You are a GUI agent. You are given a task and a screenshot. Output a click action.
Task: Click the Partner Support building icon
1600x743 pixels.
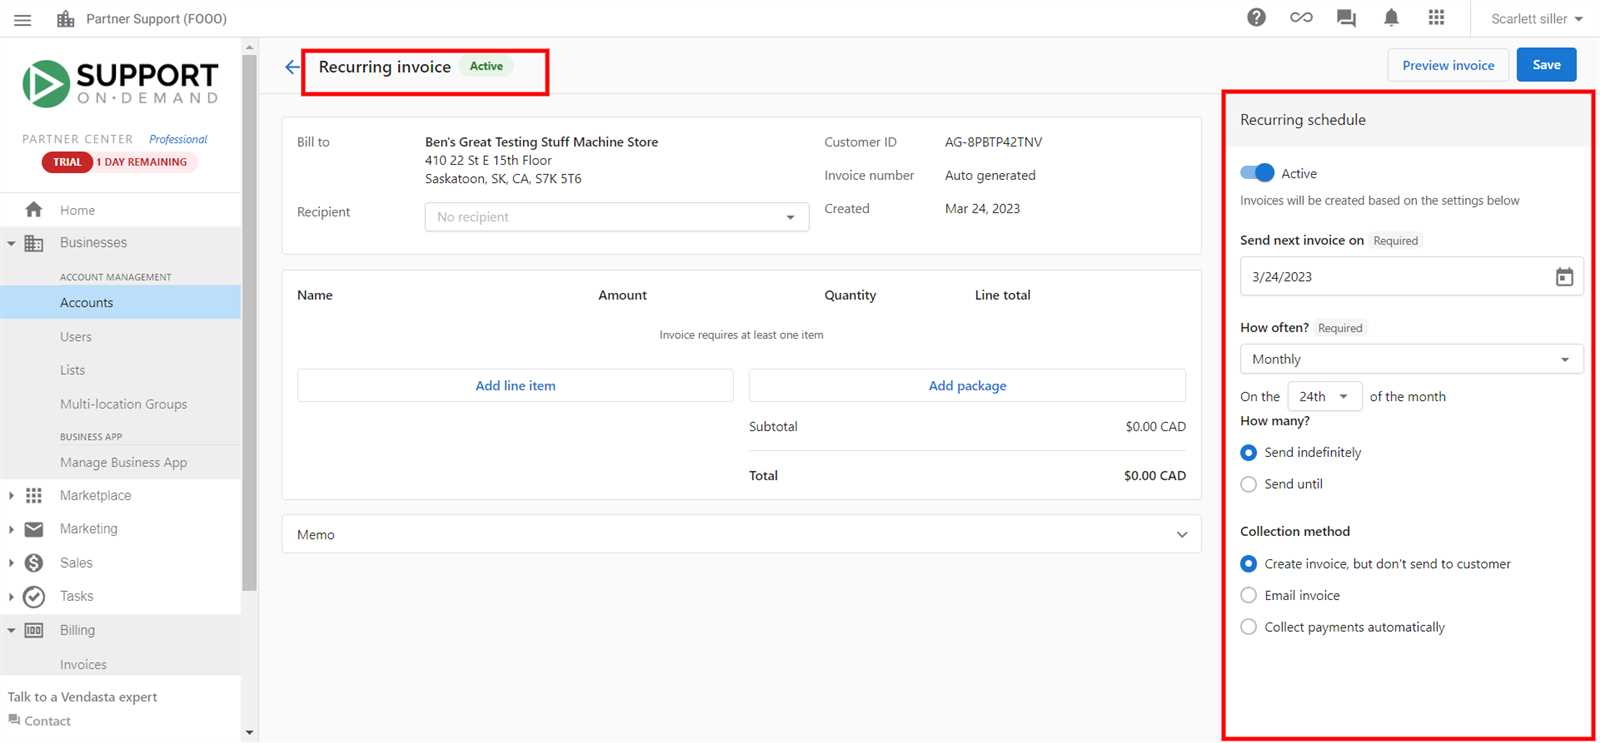(x=66, y=19)
